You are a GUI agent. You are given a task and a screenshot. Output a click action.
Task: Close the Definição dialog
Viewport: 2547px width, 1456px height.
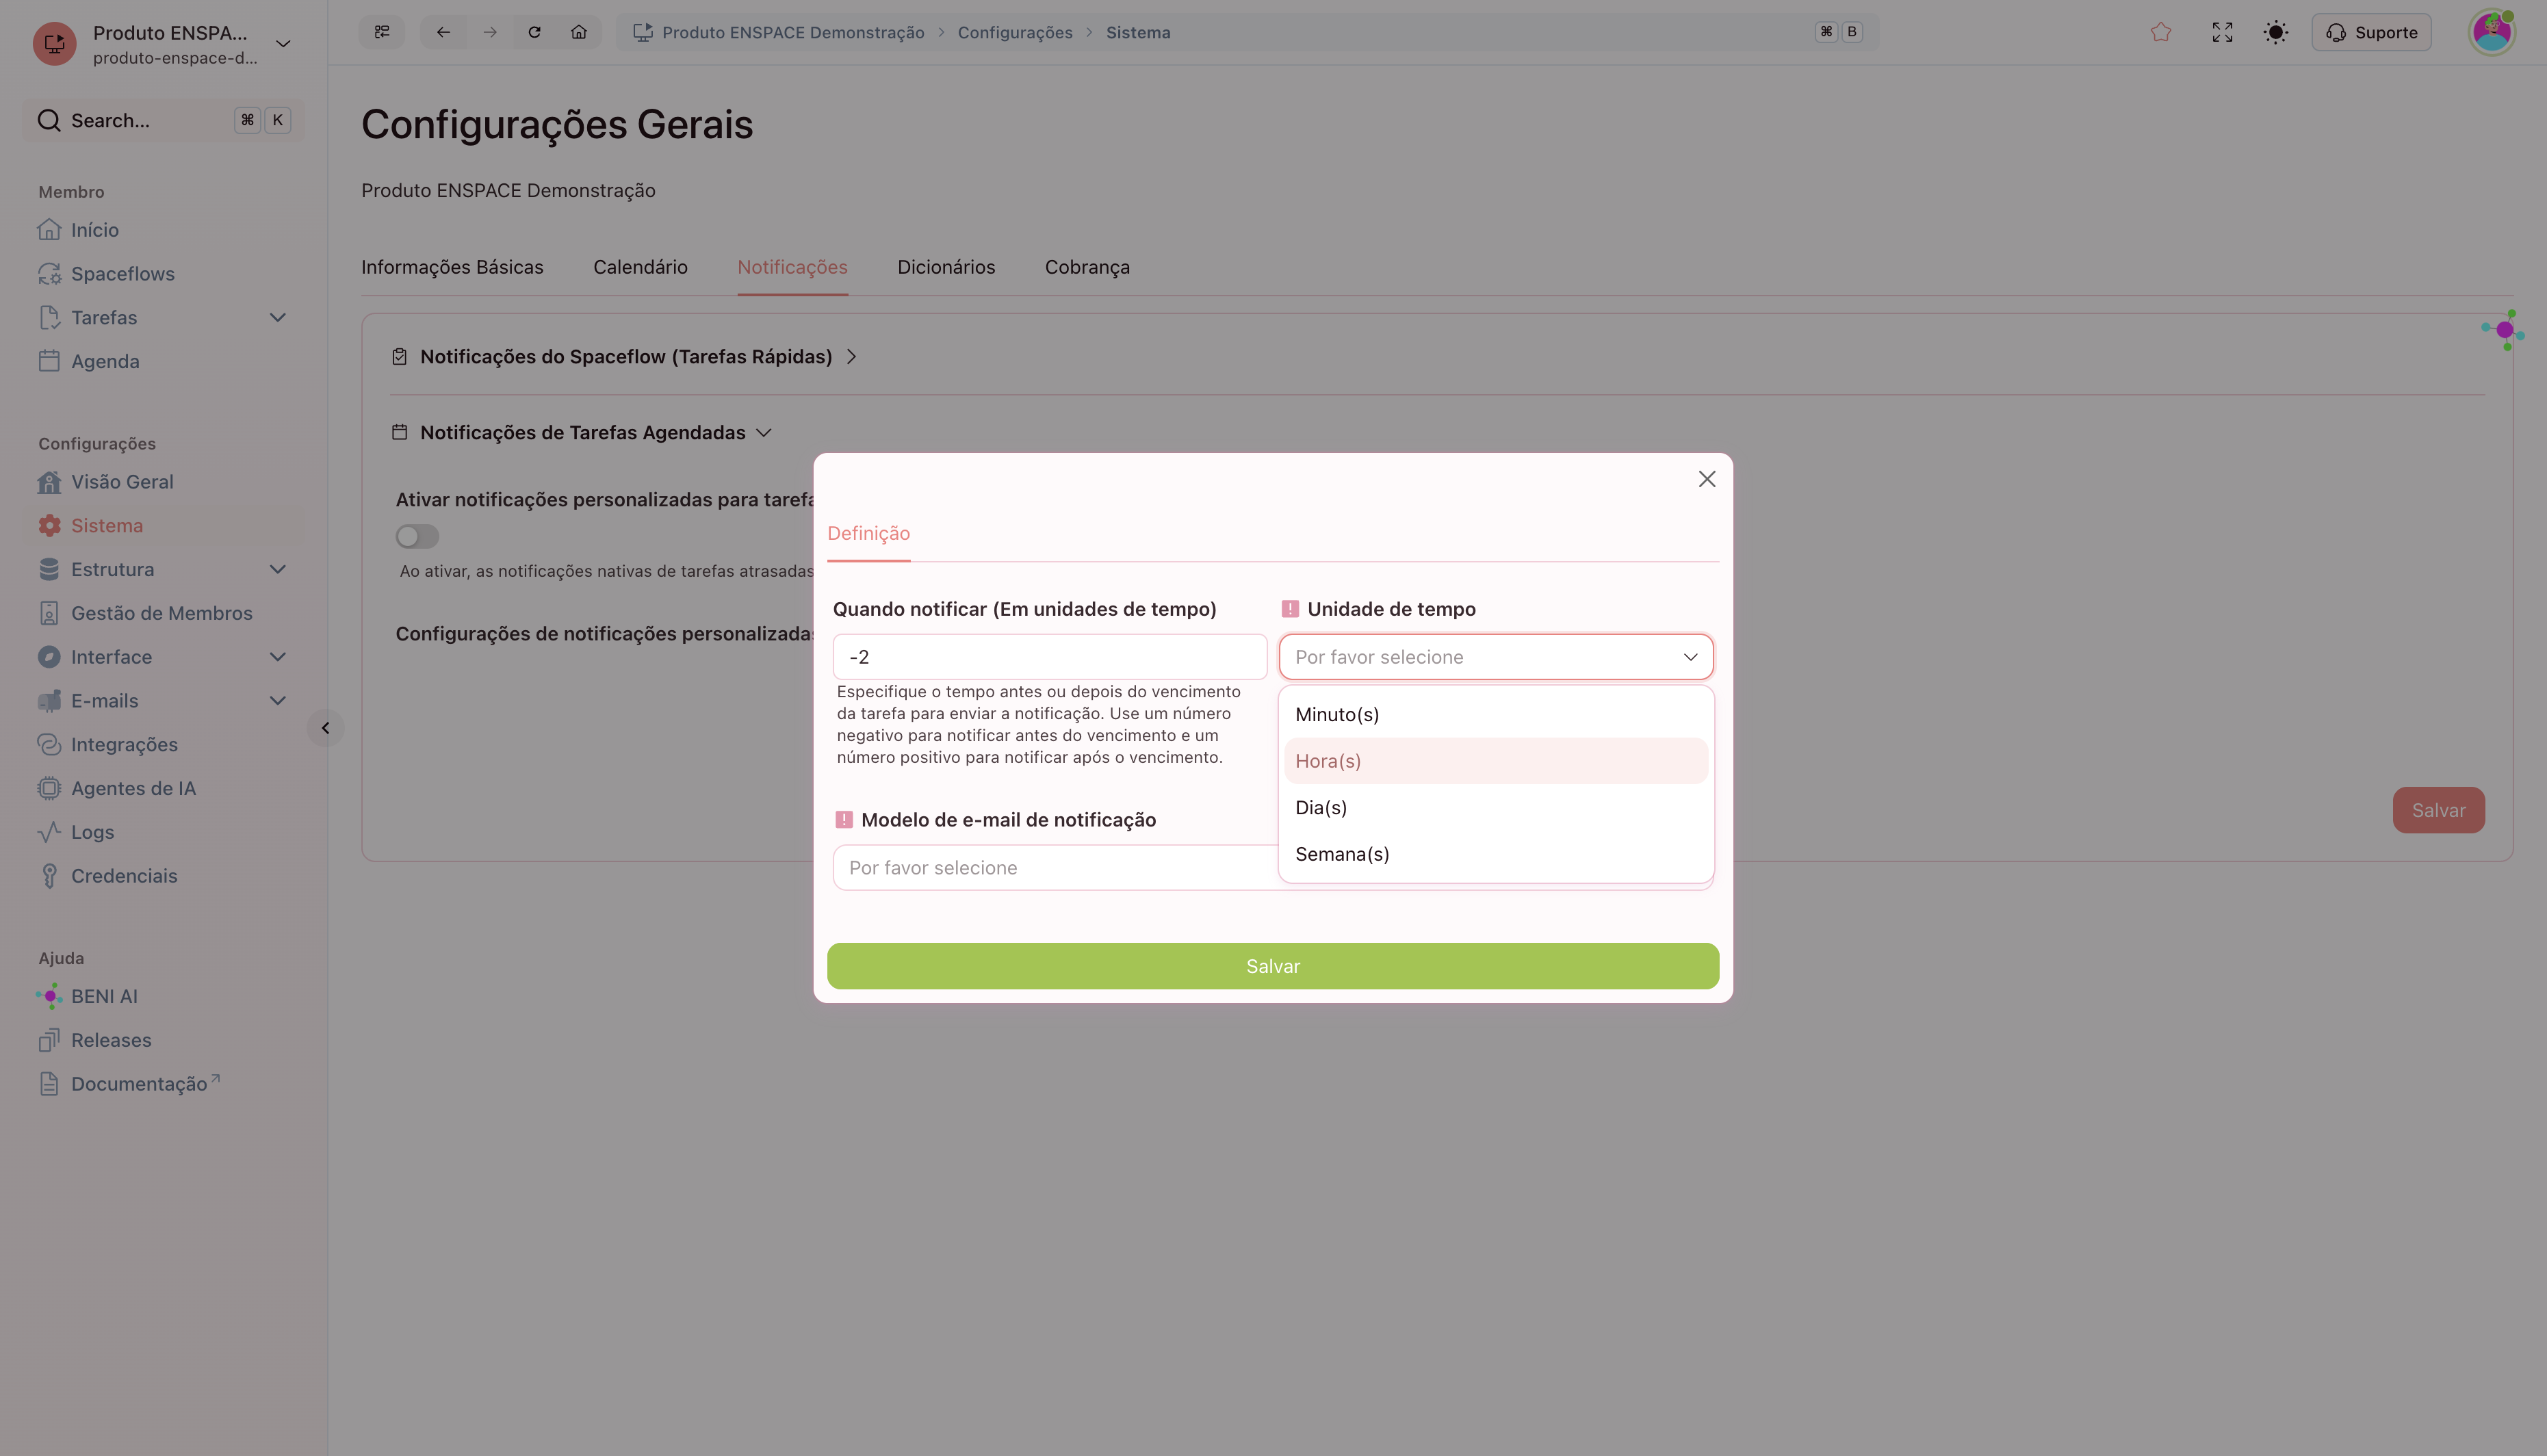pyautogui.click(x=1707, y=479)
